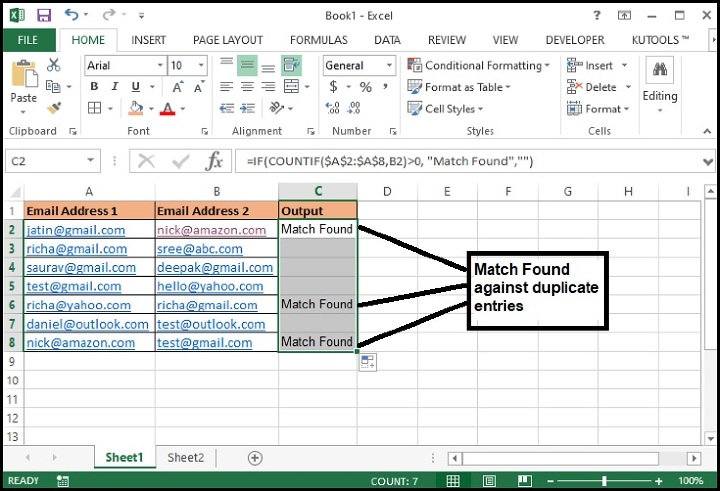Switch to Page Layout view

489,481
